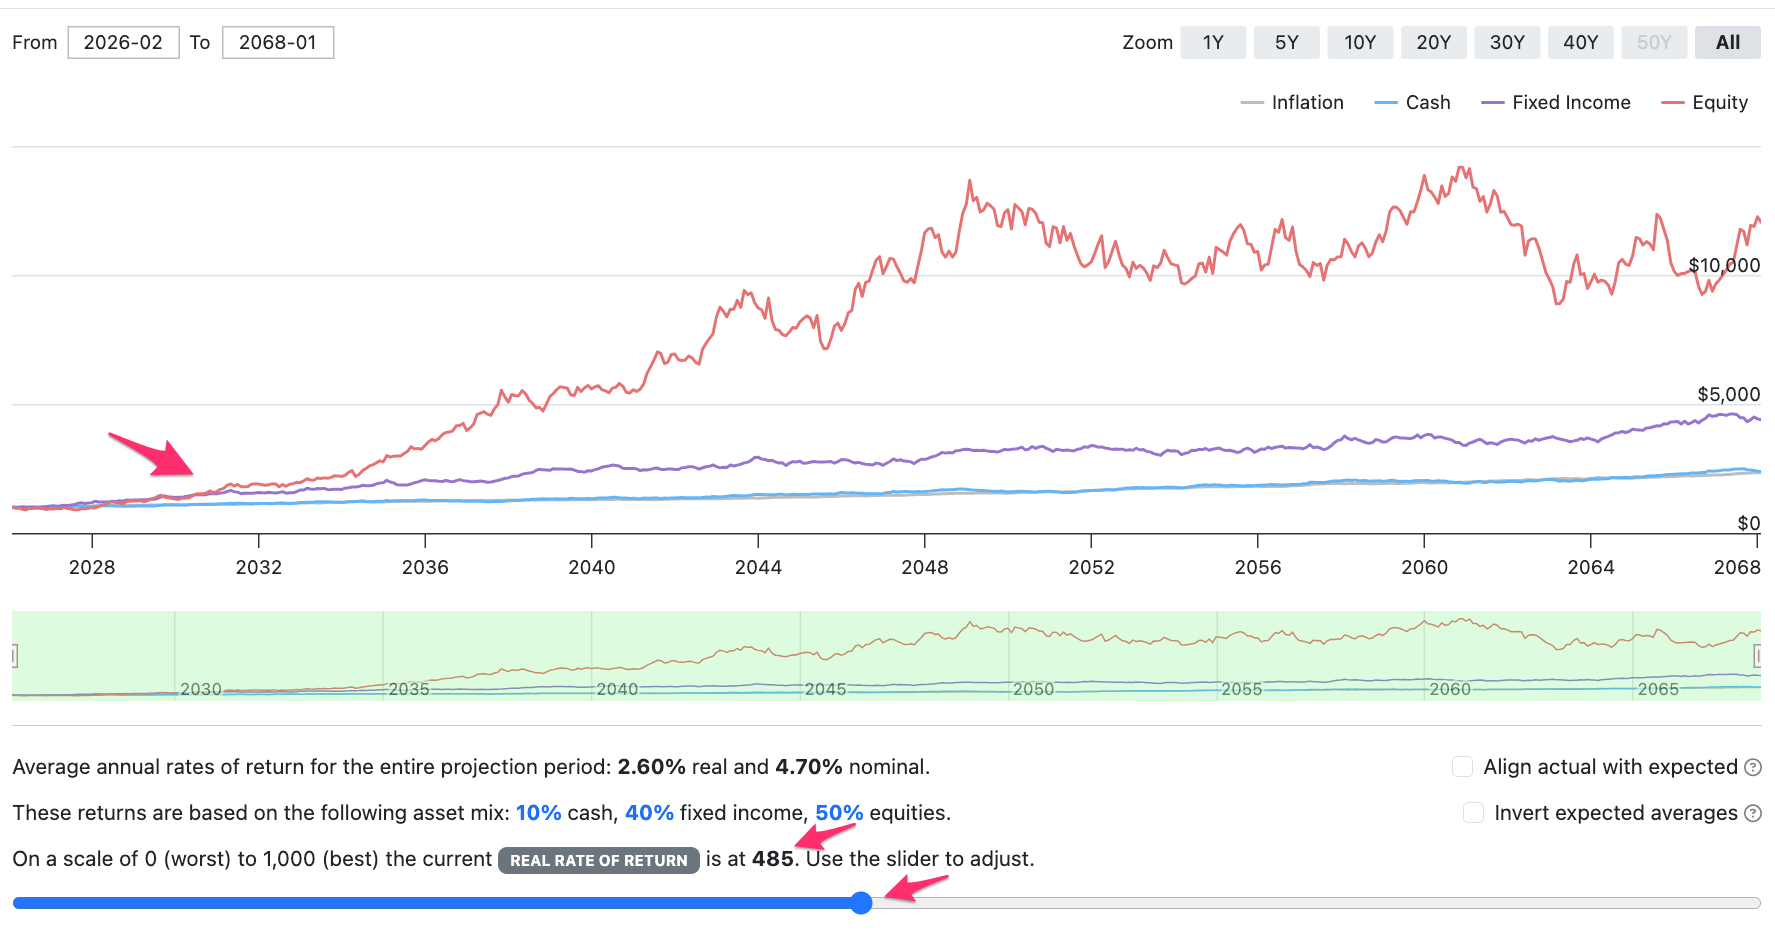
Task: Toggle the Cash legend series
Action: [1412, 102]
